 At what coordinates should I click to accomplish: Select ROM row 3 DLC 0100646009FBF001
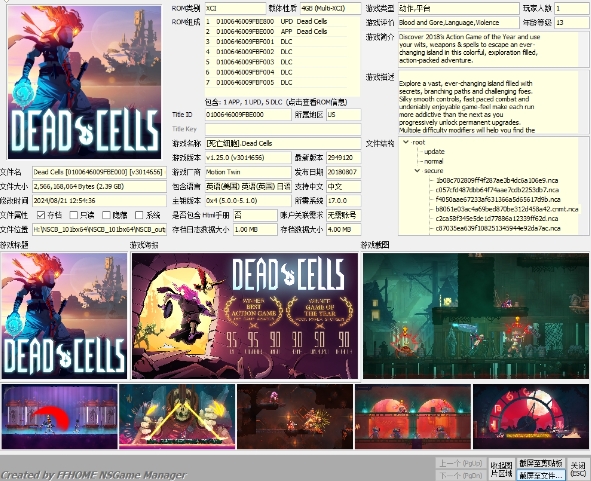tap(276, 41)
